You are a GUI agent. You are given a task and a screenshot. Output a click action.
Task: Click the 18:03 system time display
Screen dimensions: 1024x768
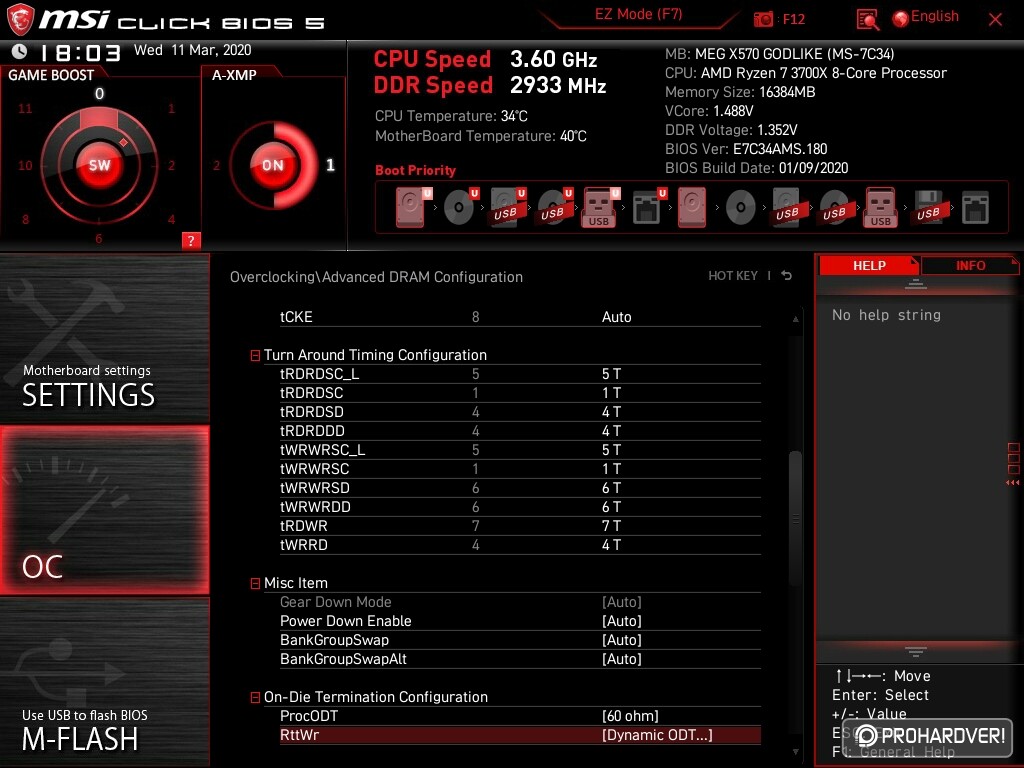80,52
